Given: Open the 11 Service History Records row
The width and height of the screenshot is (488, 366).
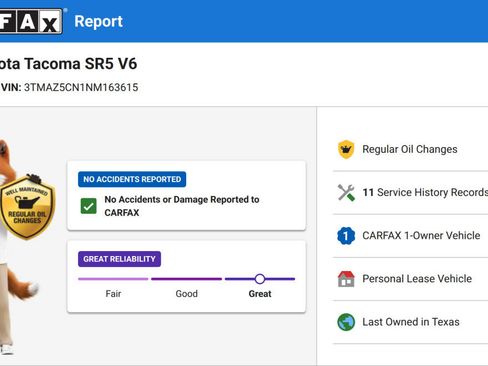Looking at the screenshot, I should 410,193.
